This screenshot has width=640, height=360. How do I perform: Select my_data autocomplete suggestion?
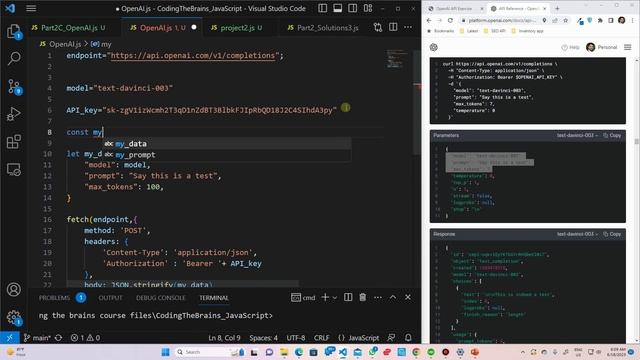pos(227,144)
